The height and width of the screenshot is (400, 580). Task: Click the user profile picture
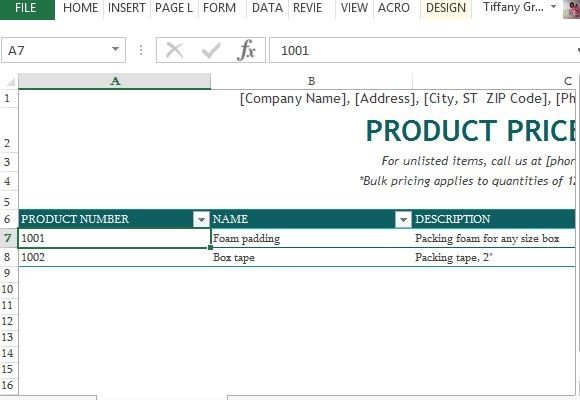(x=571, y=9)
